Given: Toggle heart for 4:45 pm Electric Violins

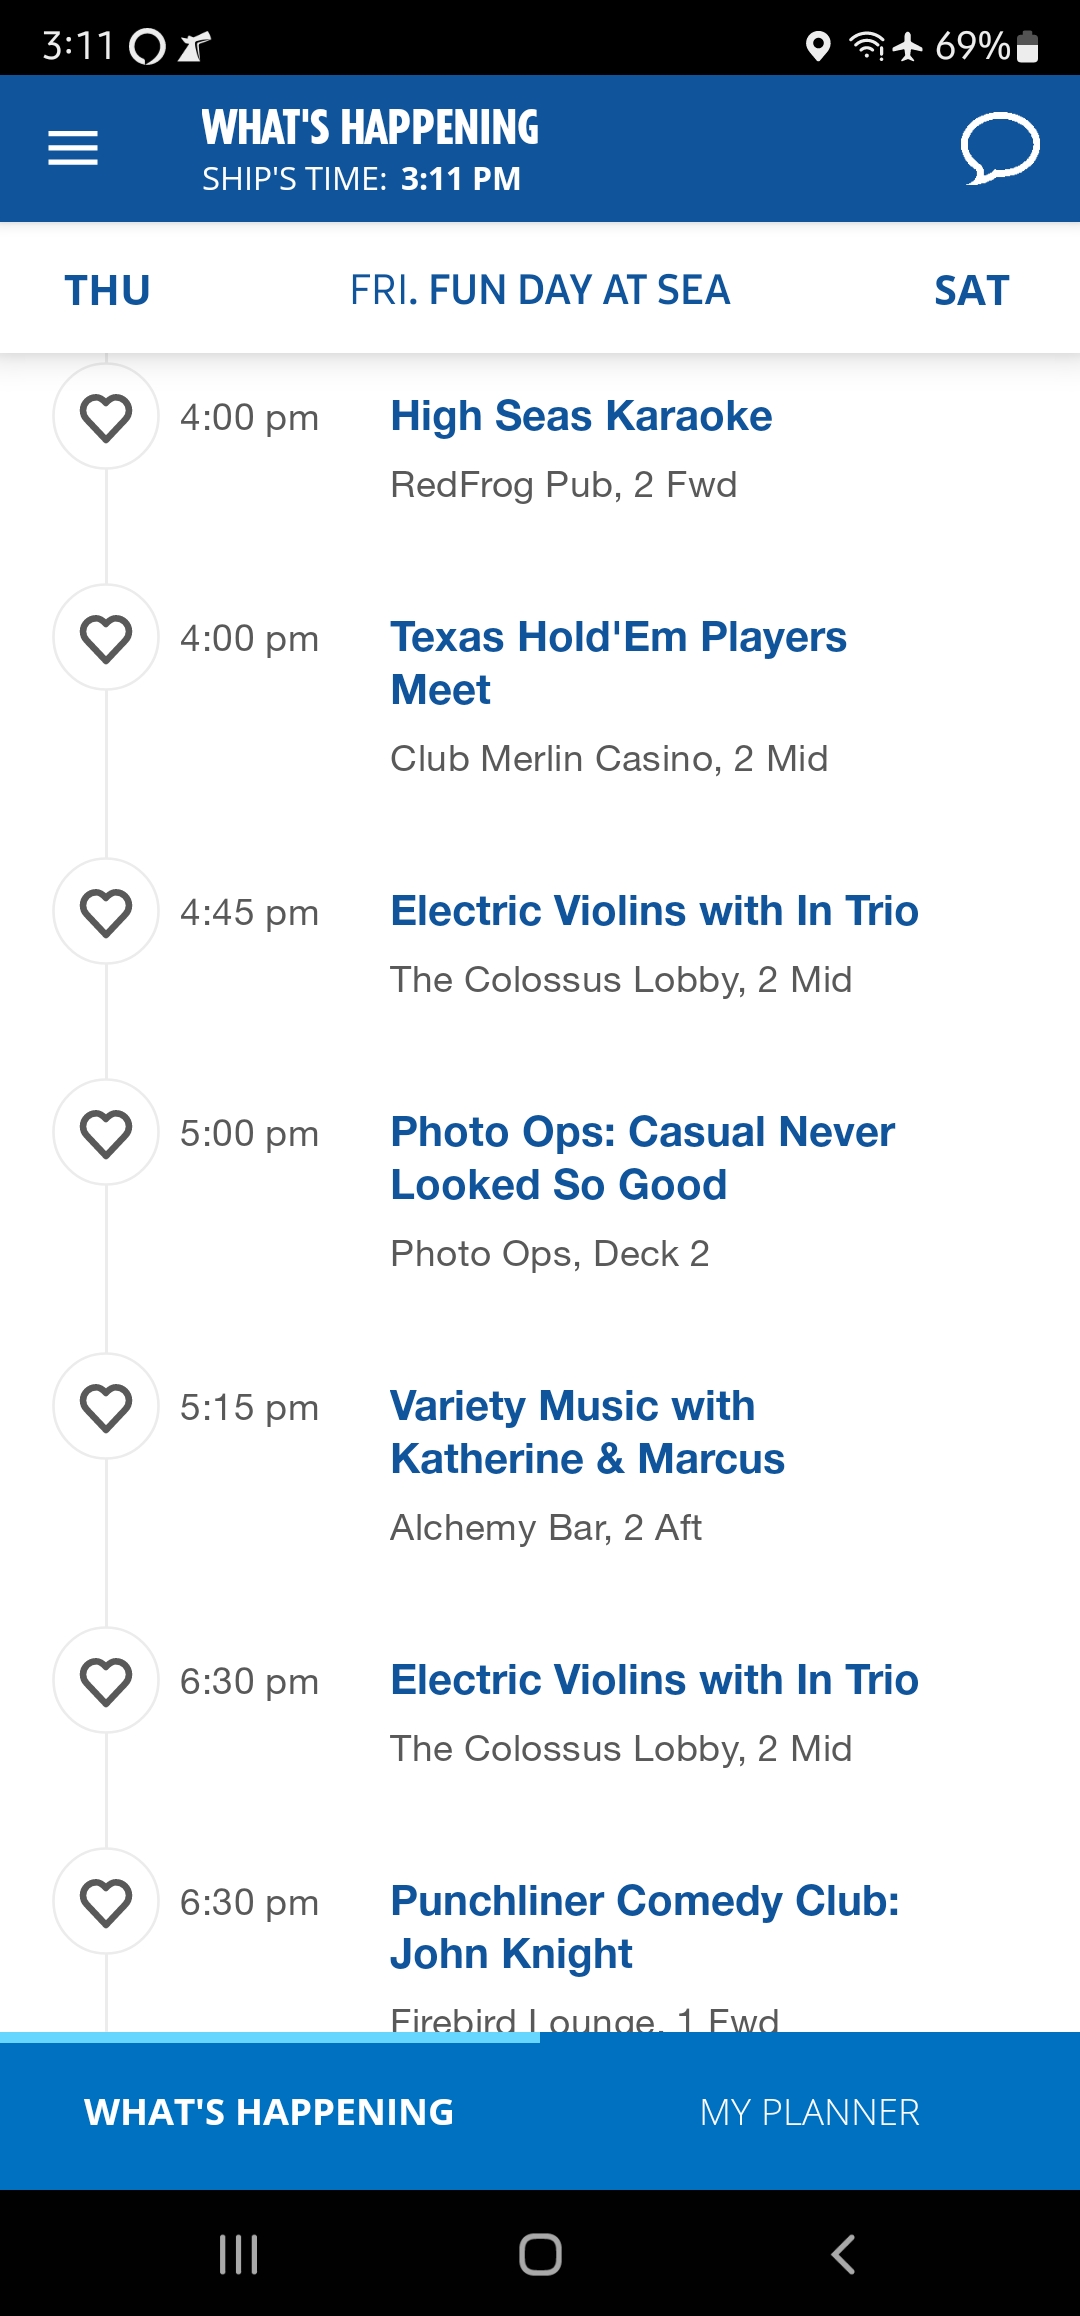Looking at the screenshot, I should click(106, 912).
